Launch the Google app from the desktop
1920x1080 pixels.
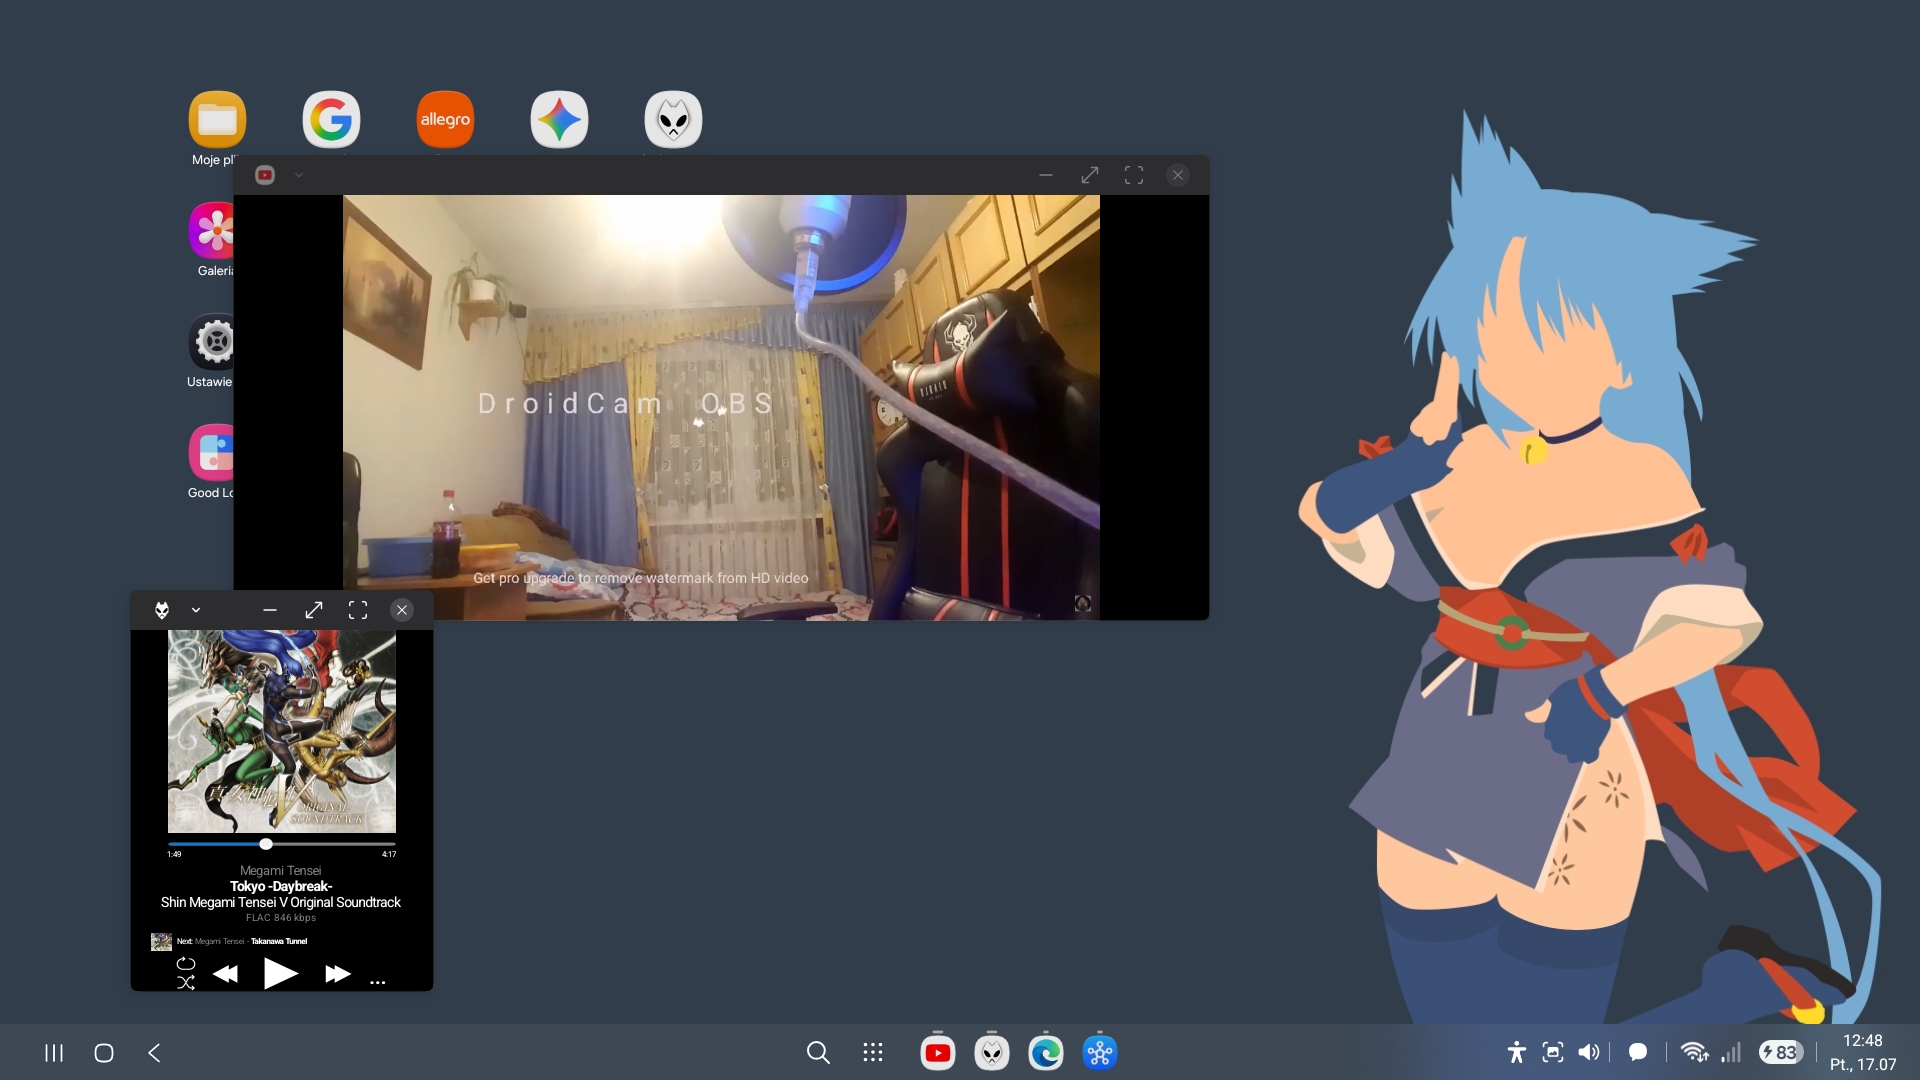pyautogui.click(x=331, y=119)
